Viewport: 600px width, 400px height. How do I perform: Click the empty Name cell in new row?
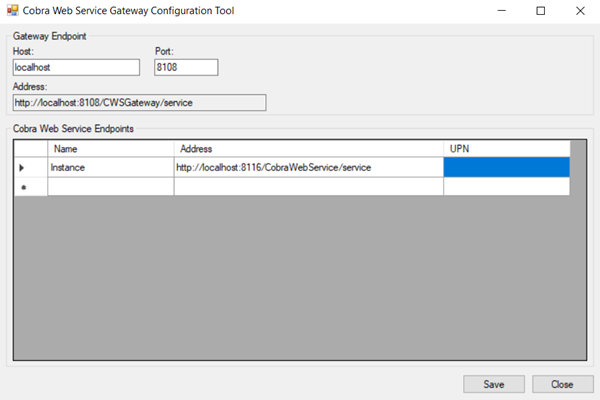[110, 187]
